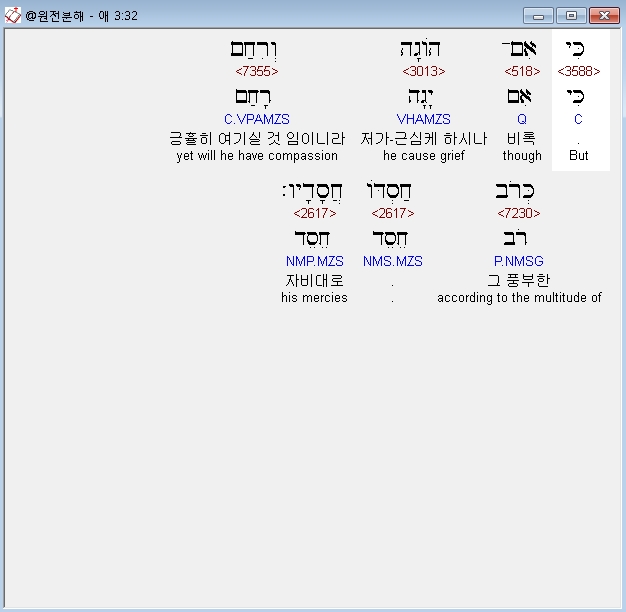Click the Korean gloss 그 풍부한
The width and height of the screenshot is (626, 612).
pos(519,281)
